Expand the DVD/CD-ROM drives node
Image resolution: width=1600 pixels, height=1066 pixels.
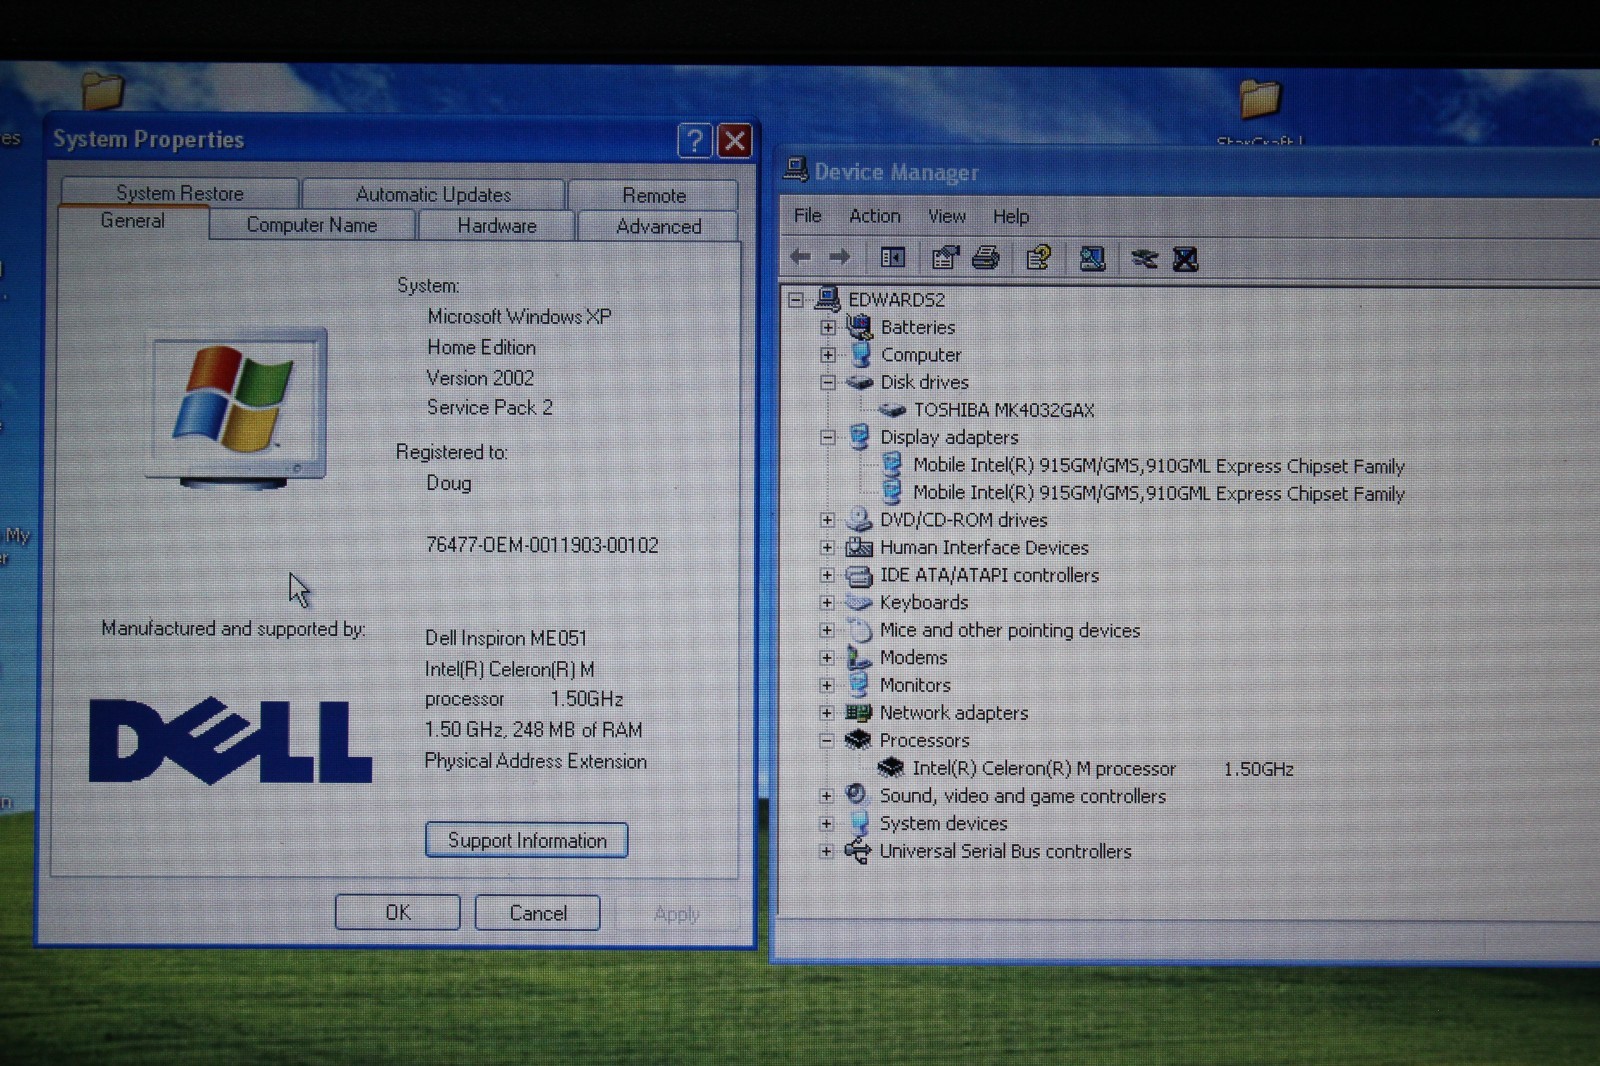tap(827, 520)
